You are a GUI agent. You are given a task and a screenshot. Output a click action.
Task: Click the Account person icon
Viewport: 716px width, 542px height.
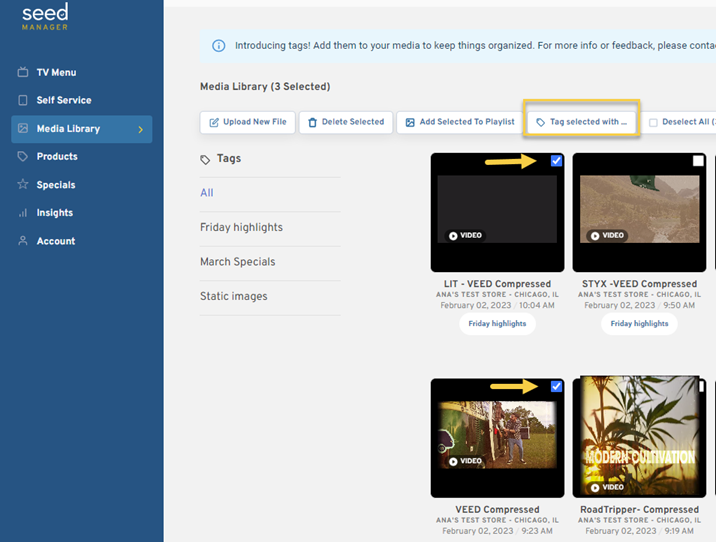click(23, 241)
